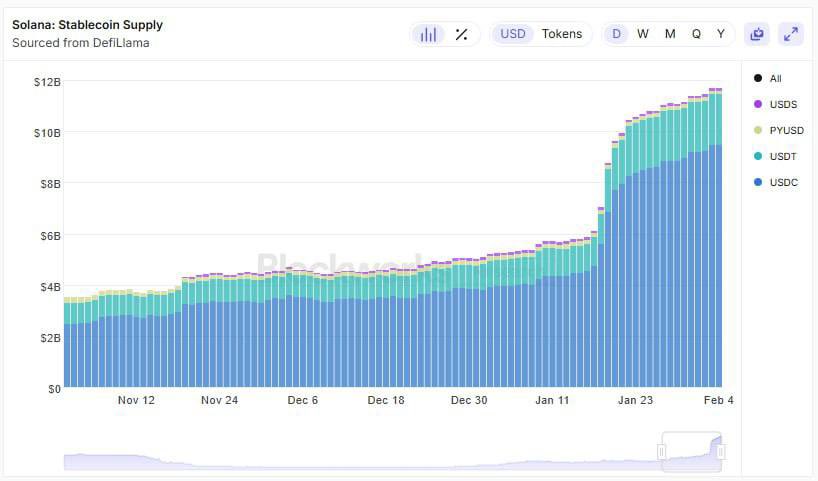Click the tallest bar near Feb 4
Image resolution: width=818 pixels, height=481 pixels.
(x=716, y=250)
